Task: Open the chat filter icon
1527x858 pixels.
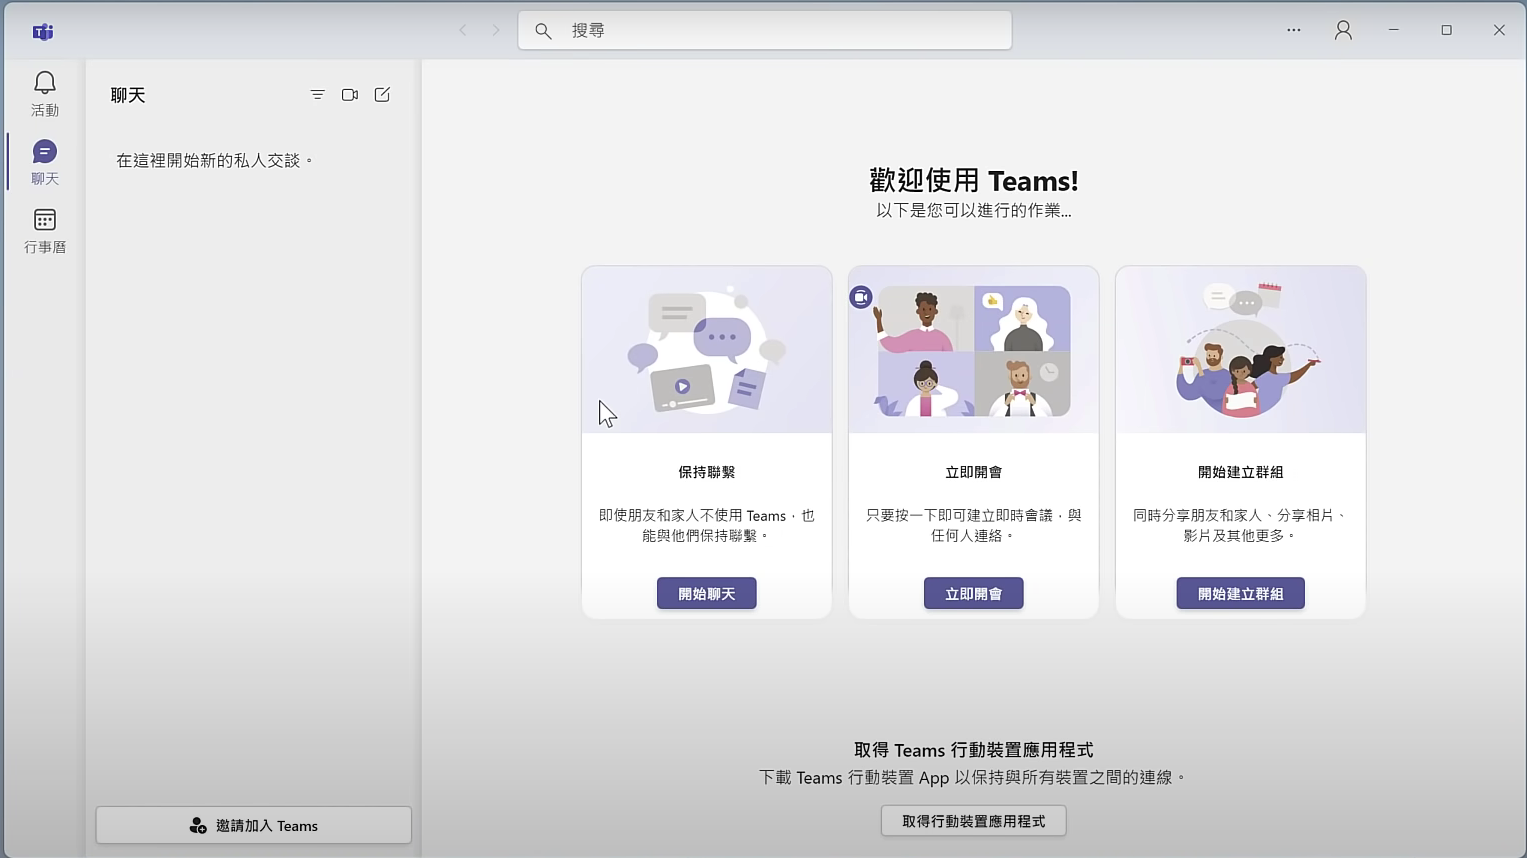Action: [317, 95]
